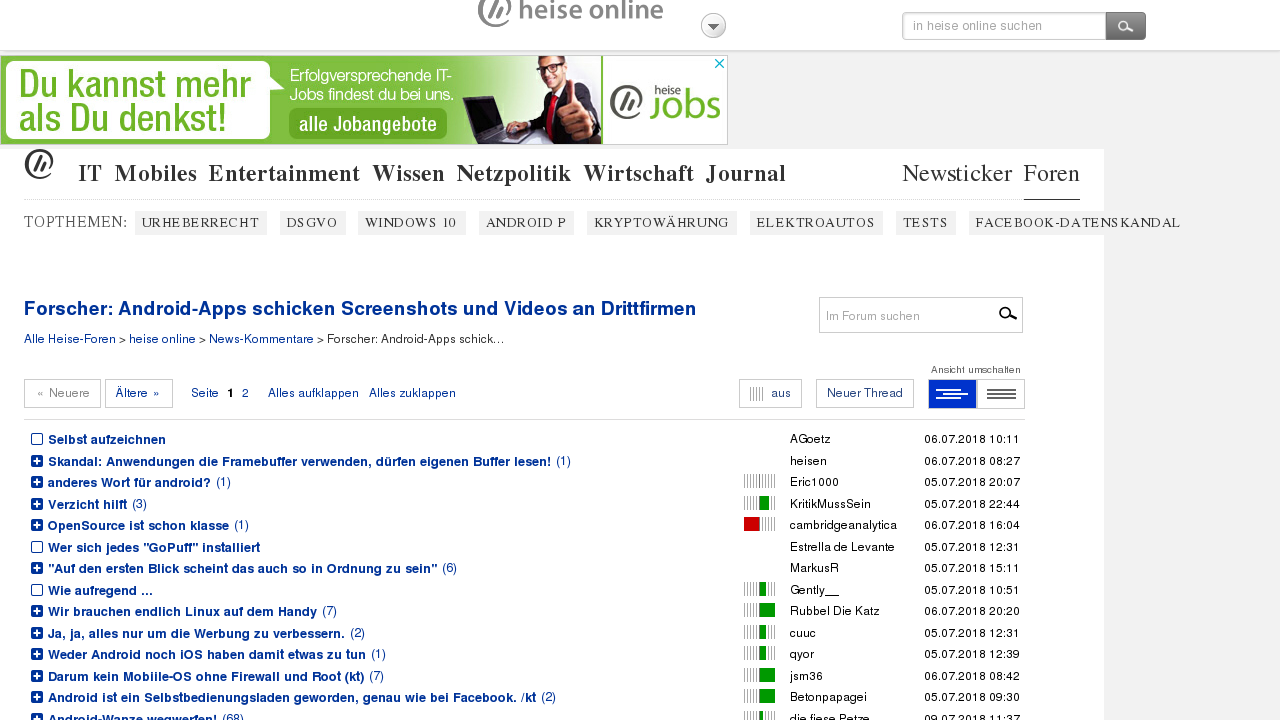Viewport: 1280px width, 720px height.
Task: Click the green rating bar for 'Verzicht hilft'
Action: tap(759, 503)
